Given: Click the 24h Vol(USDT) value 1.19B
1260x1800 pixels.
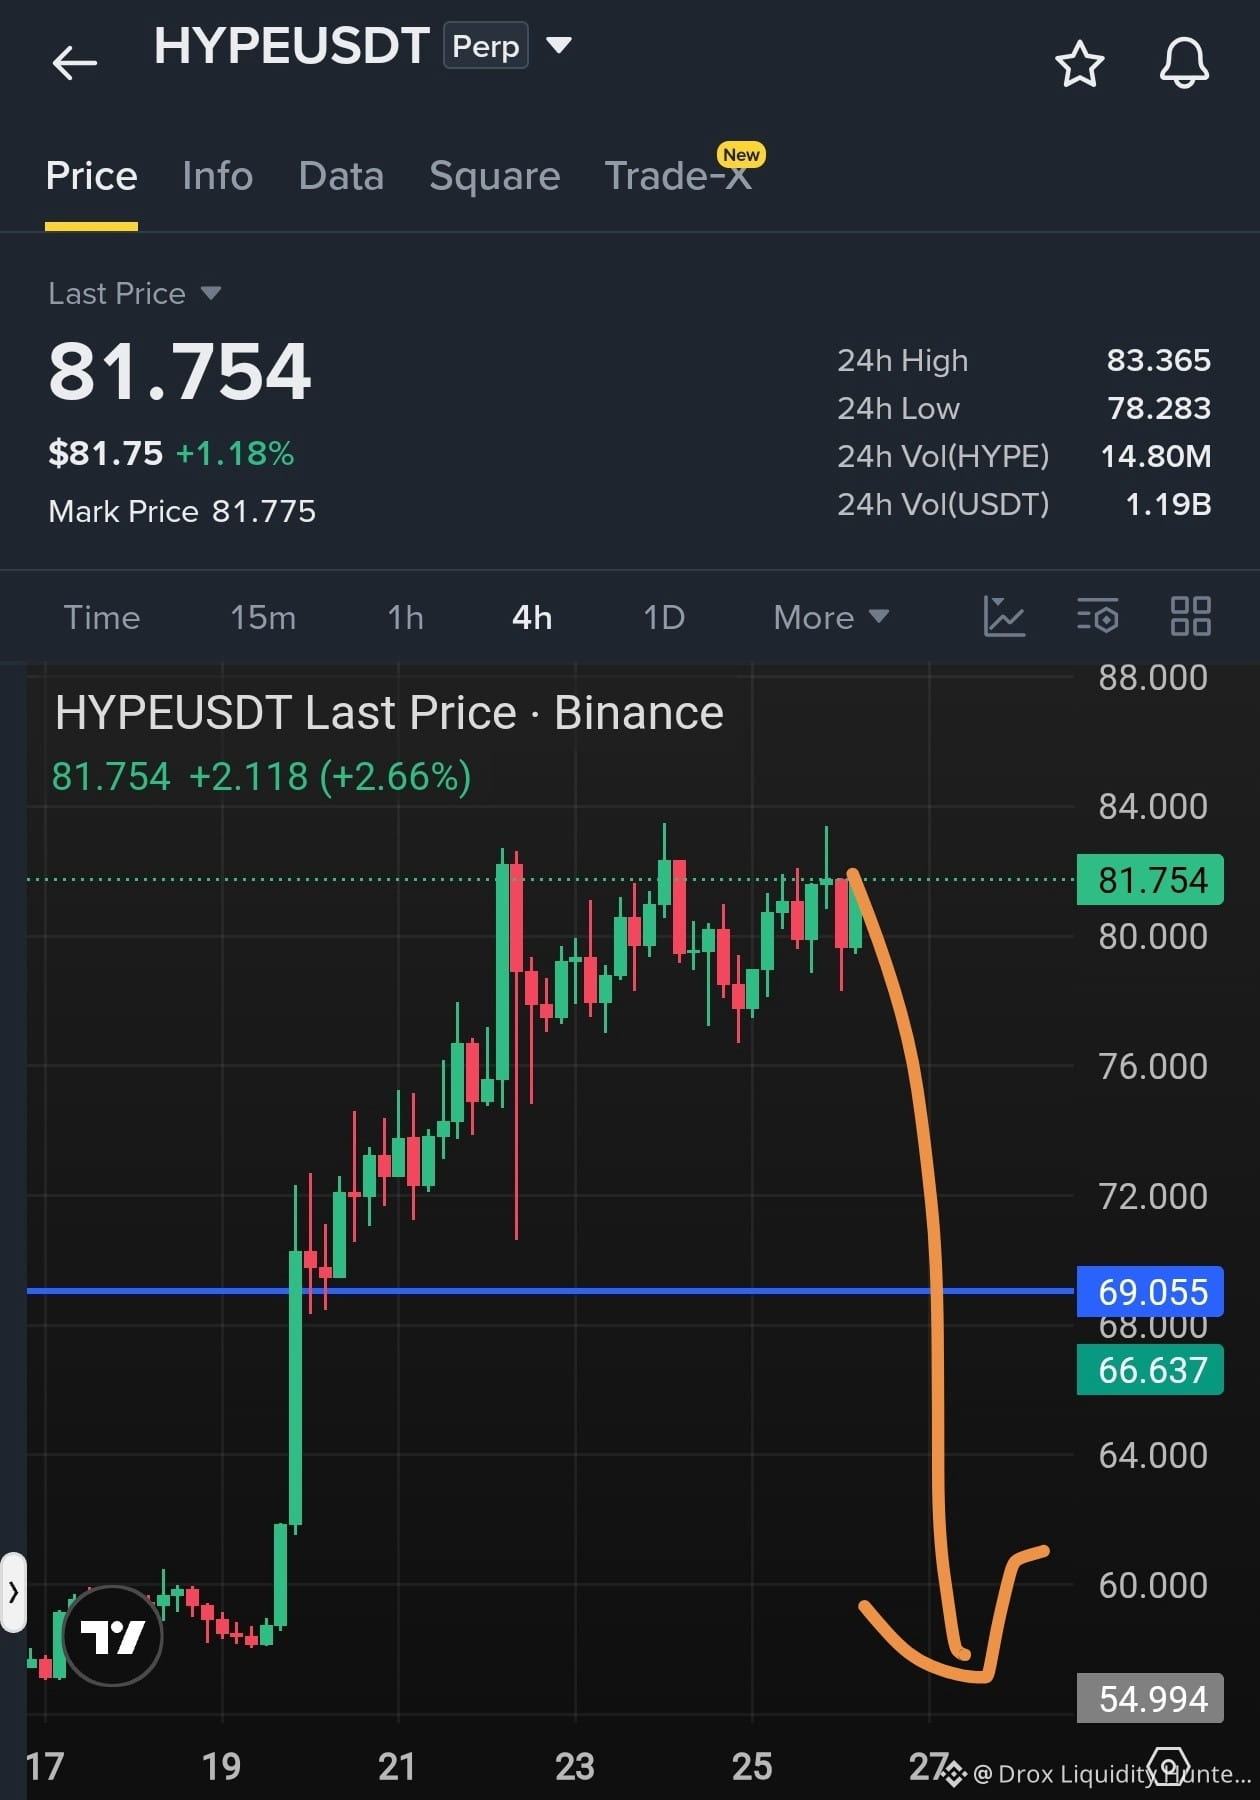Looking at the screenshot, I should (1168, 504).
